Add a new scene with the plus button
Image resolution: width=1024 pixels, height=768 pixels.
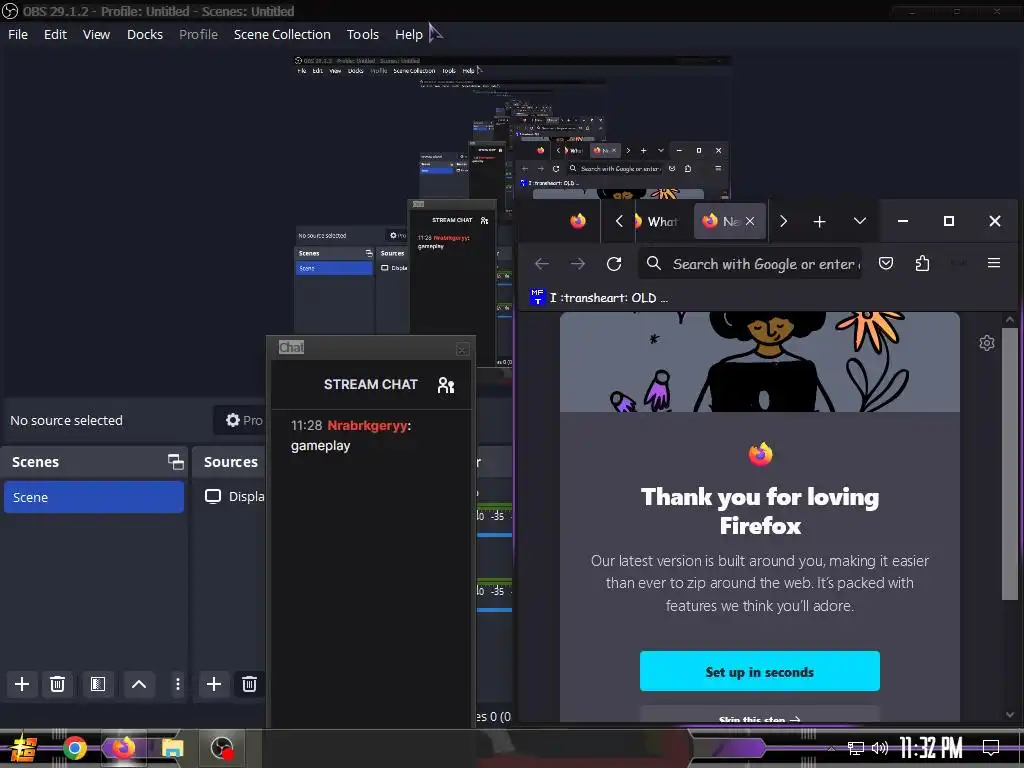22,684
